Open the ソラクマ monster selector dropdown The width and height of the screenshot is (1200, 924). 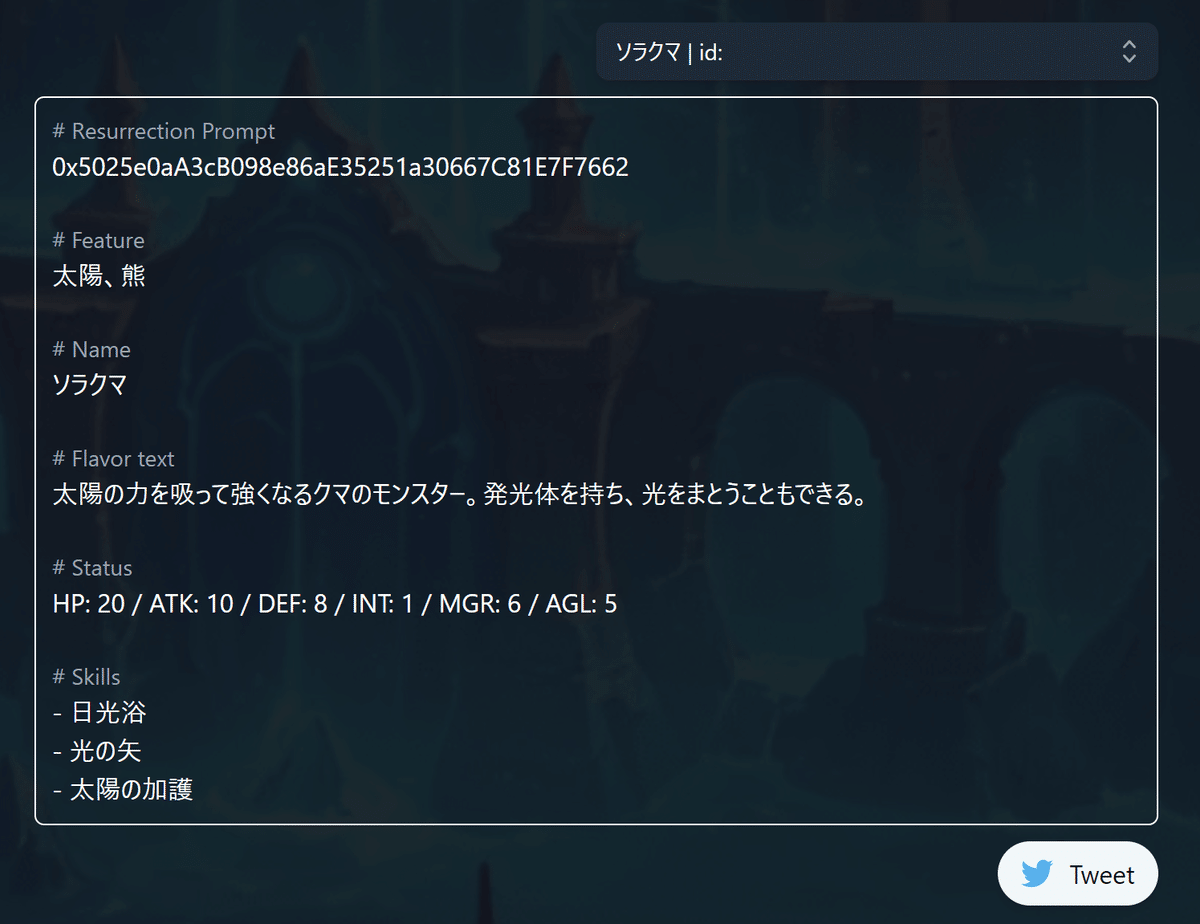[877, 51]
